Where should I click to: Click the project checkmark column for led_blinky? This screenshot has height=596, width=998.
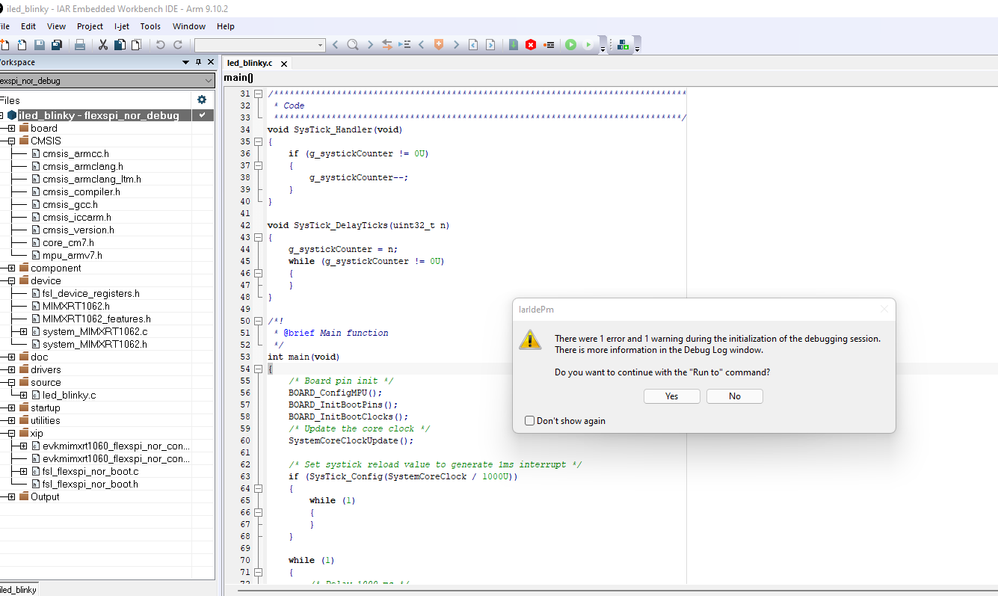coord(202,115)
